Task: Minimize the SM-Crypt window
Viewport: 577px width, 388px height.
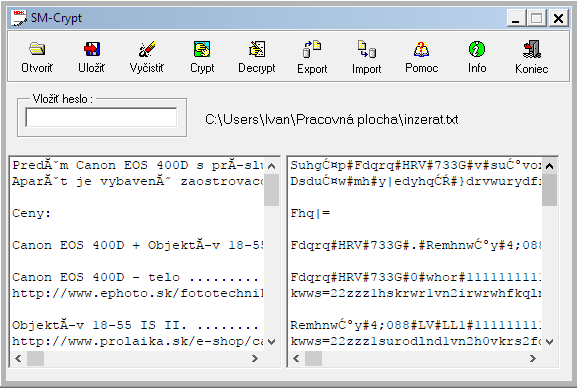Action: (x=516, y=18)
